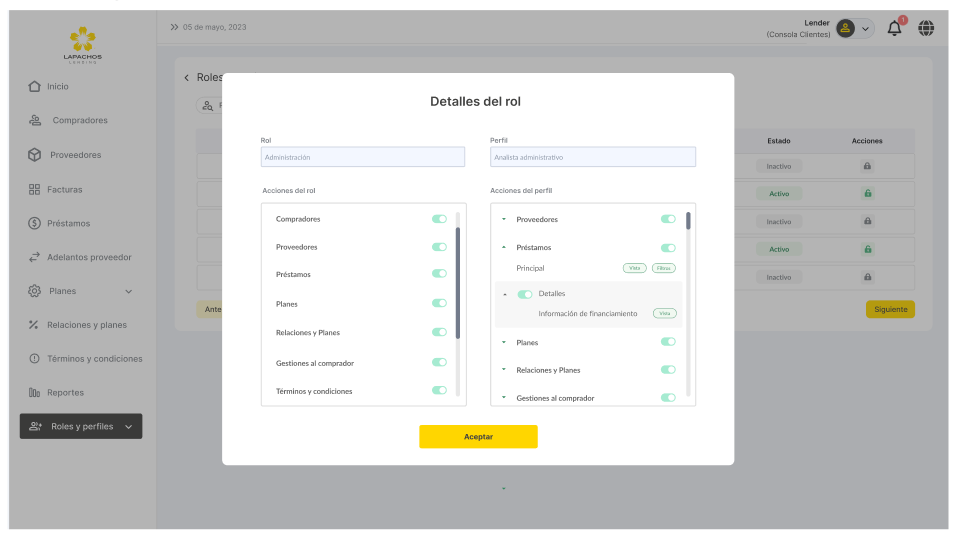Toggle Compradores switch in role actions
The height and width of the screenshot is (539, 954).
click(439, 218)
